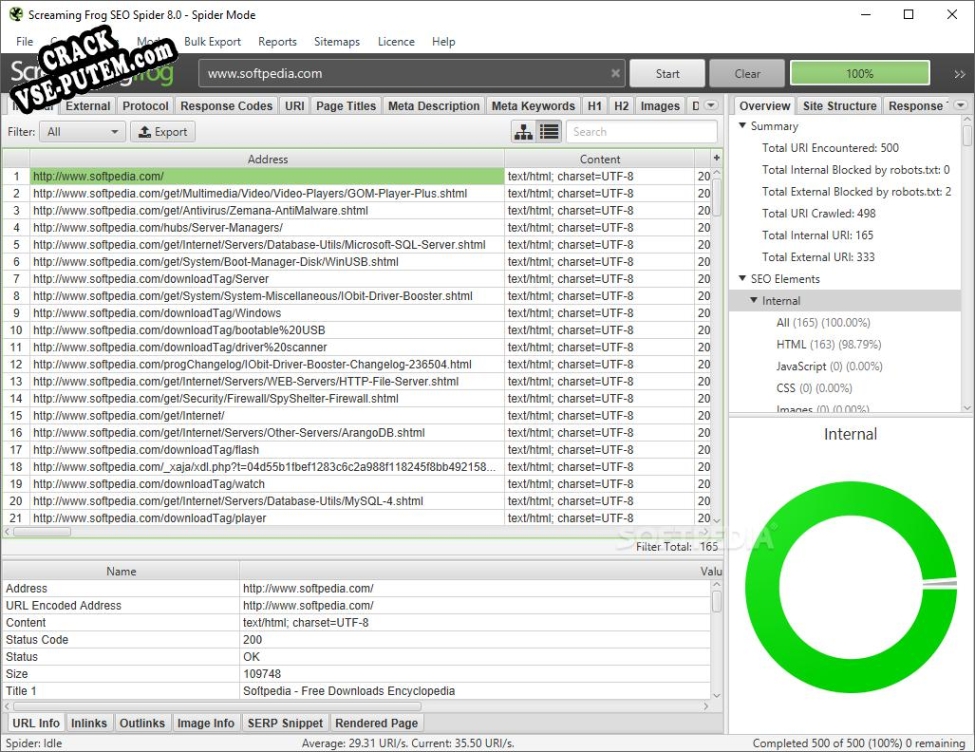Open the Response Codes tab
The width and height of the screenshot is (975, 752).
(226, 106)
